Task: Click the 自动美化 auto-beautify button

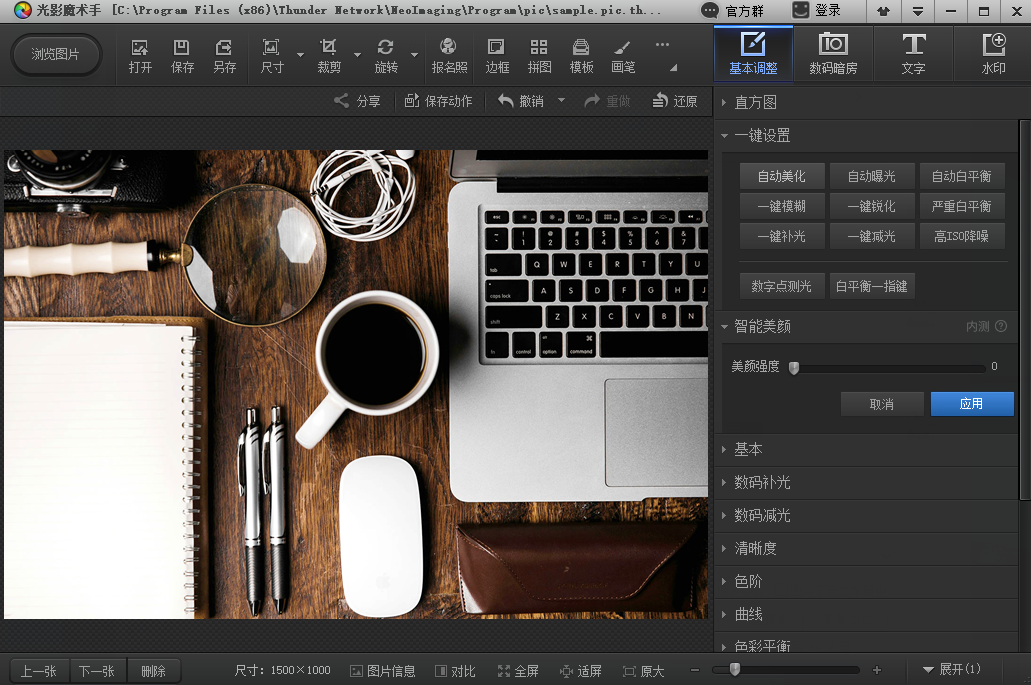Action: [x=781, y=176]
